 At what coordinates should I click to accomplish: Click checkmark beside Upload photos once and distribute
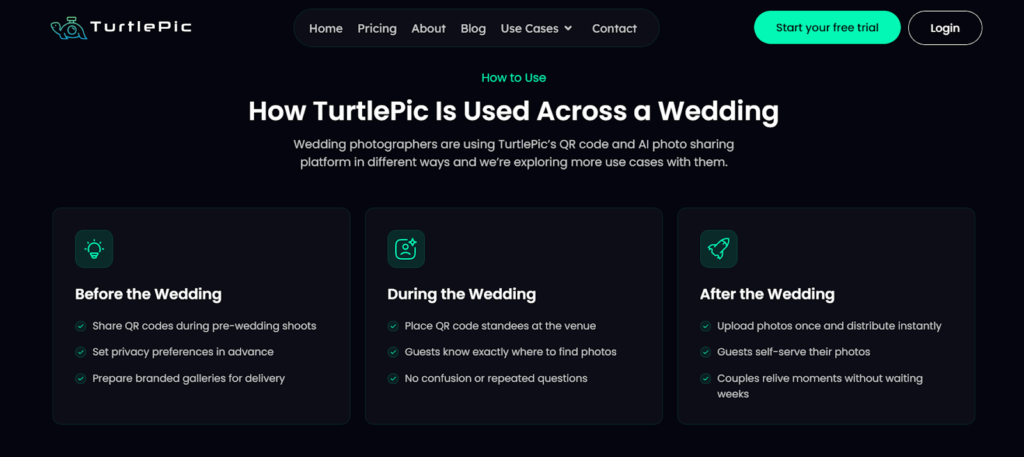pos(705,326)
